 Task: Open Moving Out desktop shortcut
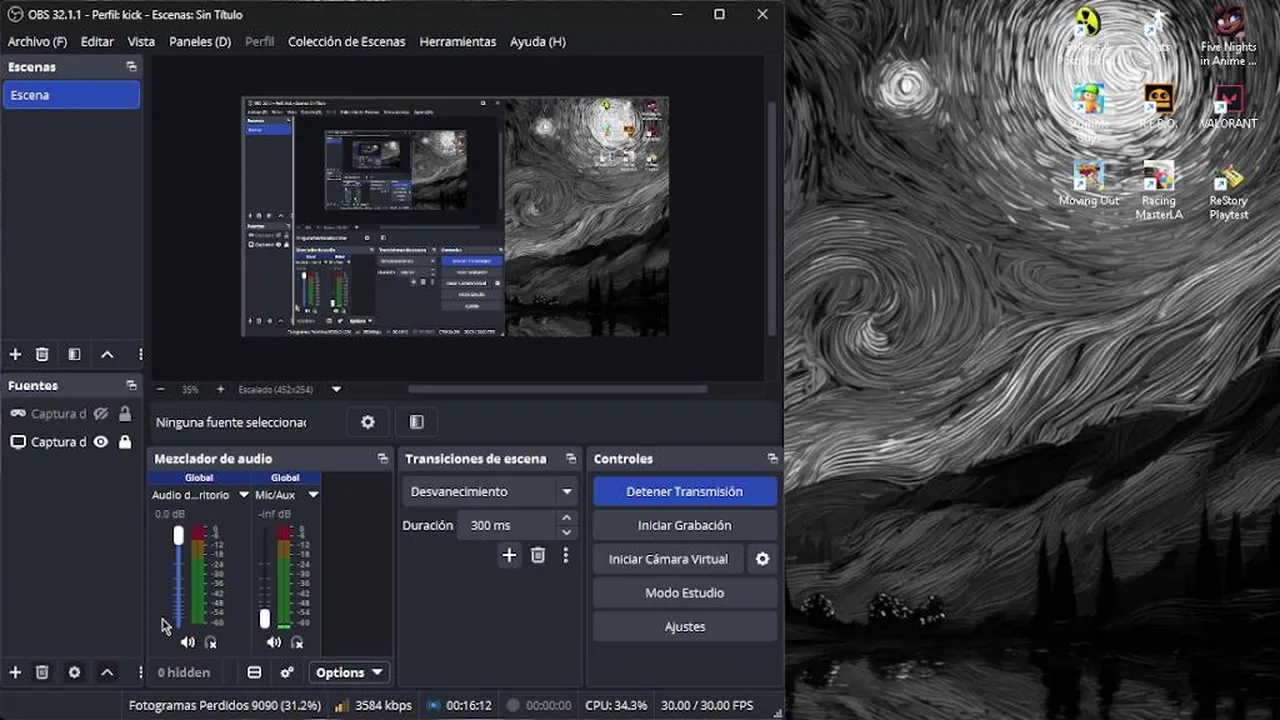point(1089,184)
